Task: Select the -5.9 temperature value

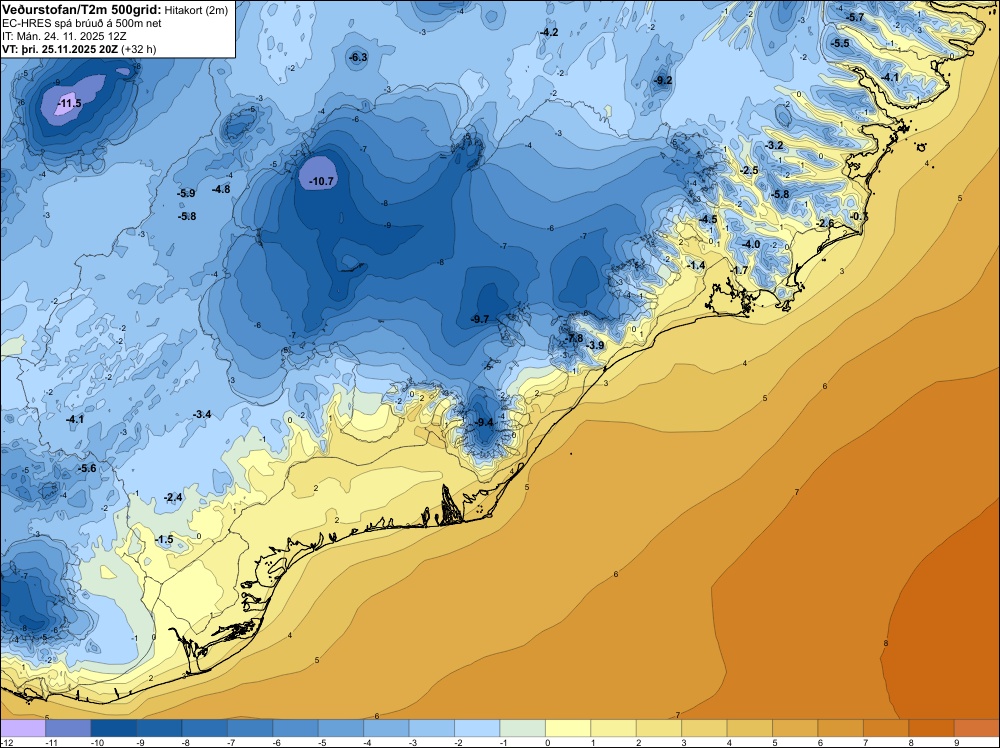Action: click(x=187, y=193)
